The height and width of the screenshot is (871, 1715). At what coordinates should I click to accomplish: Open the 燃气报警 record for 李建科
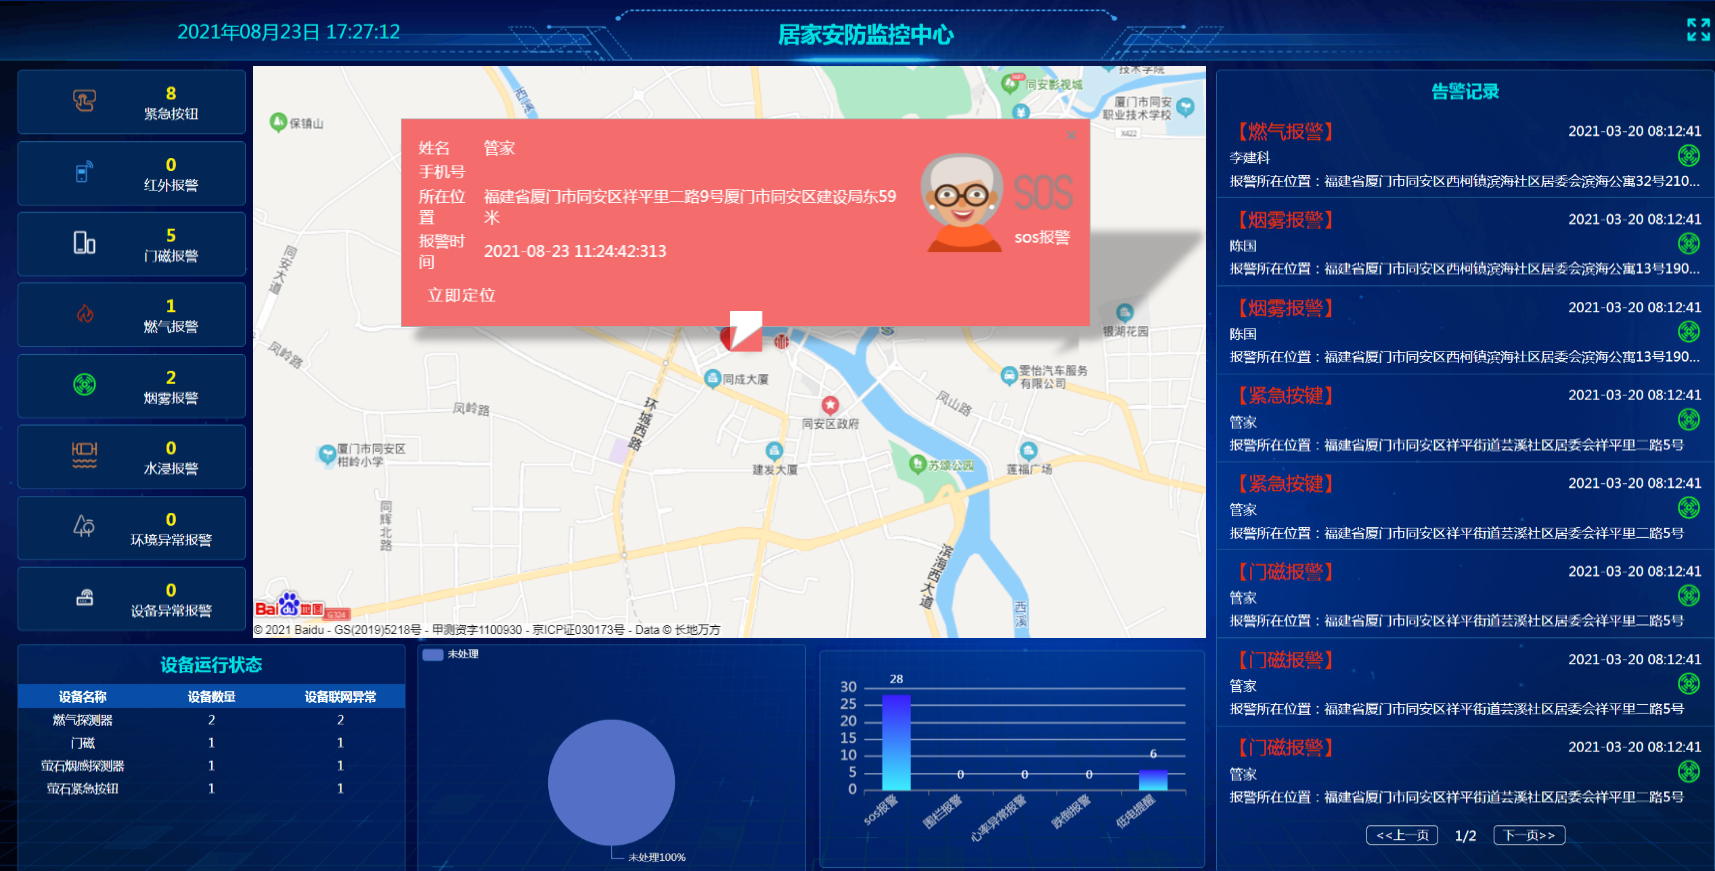[1464, 156]
